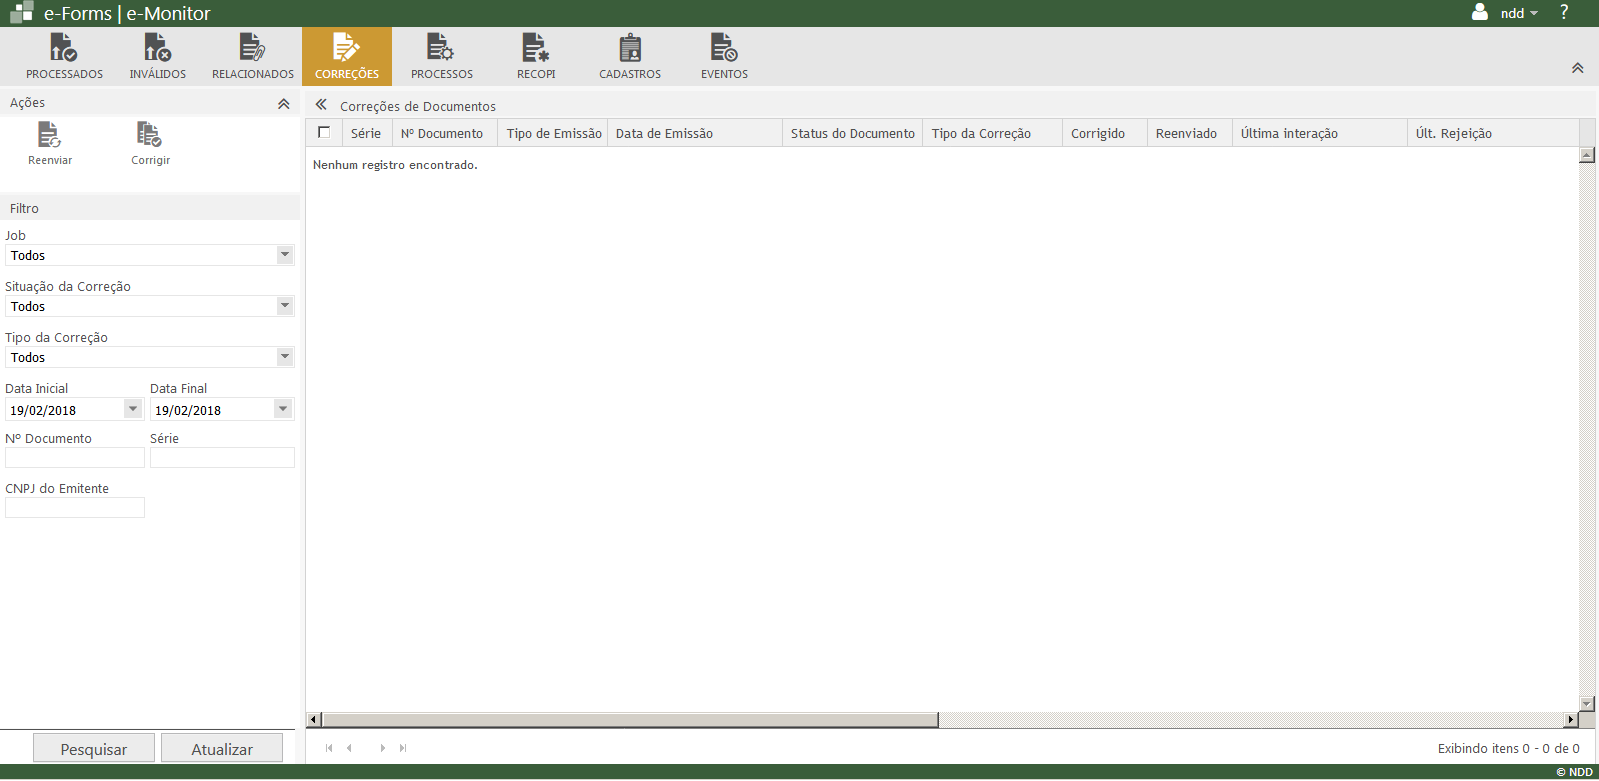Screen dimensions: 1599x781
Task: Switch to the CADASTROS tab label
Action: point(630,74)
